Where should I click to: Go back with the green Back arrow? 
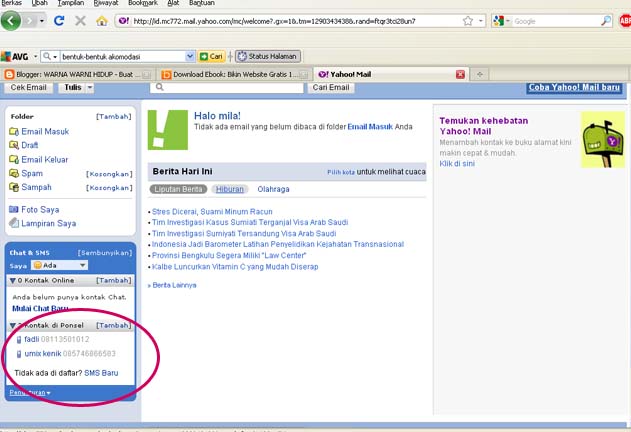coord(11,21)
